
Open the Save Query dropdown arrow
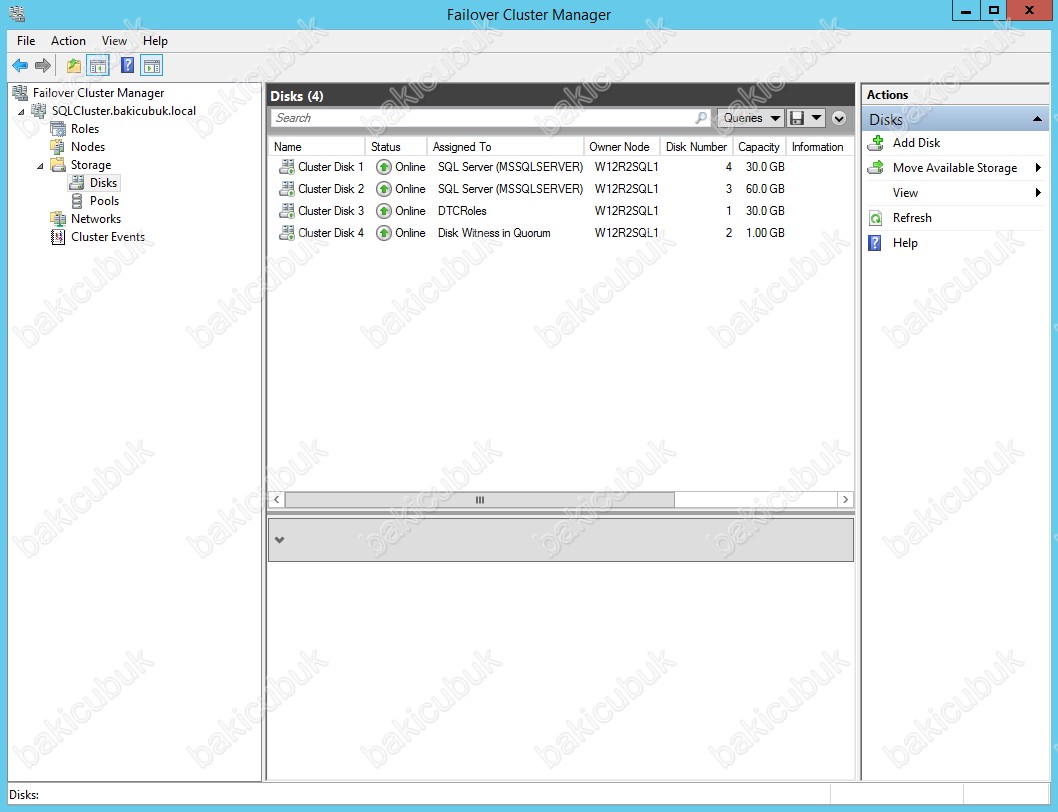point(816,118)
